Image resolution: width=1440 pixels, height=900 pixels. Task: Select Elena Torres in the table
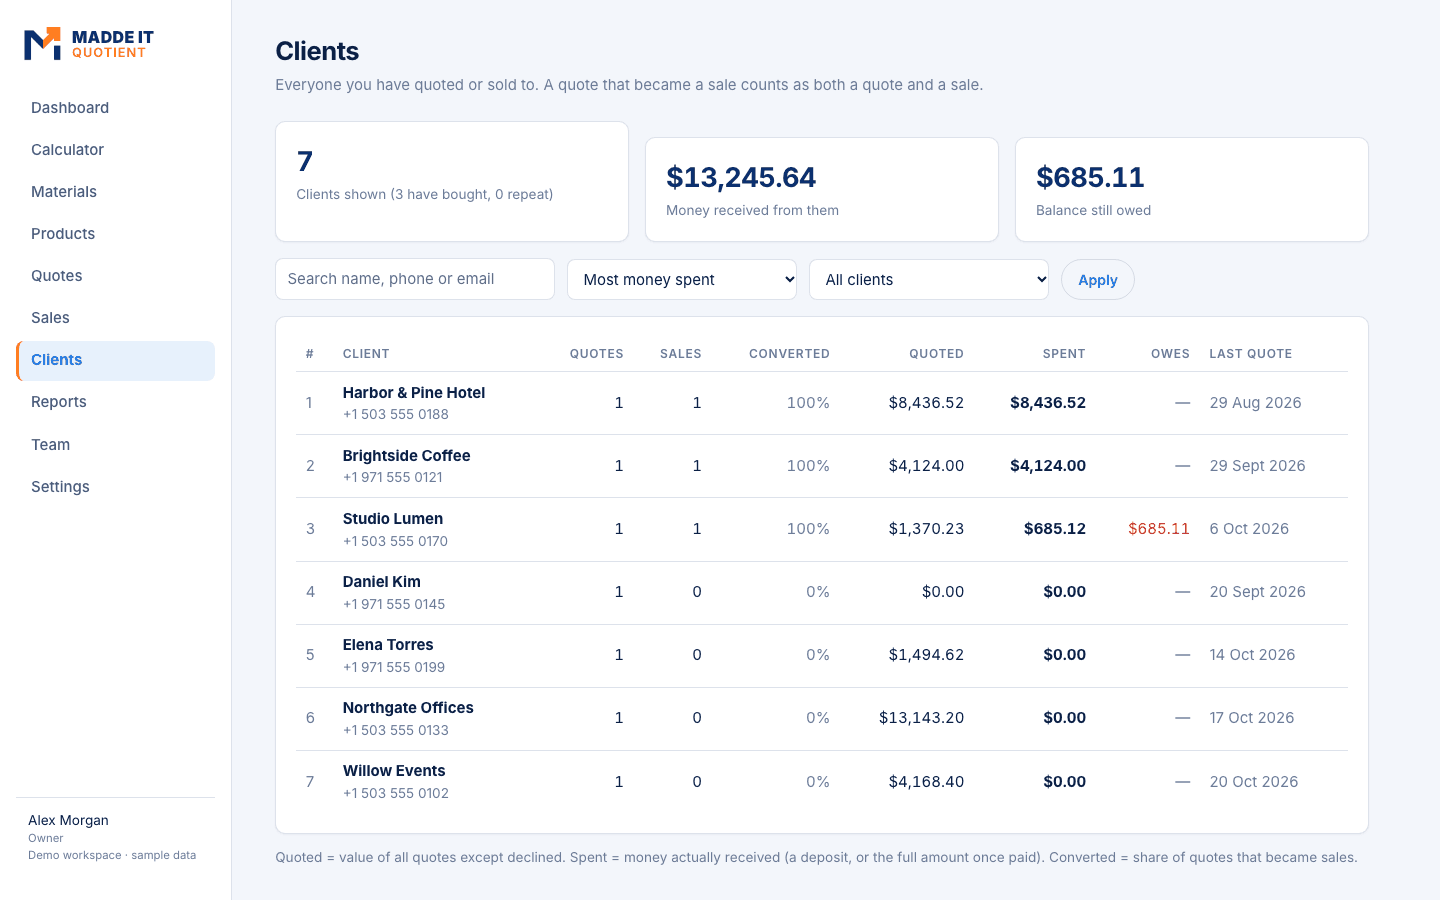pyautogui.click(x=388, y=645)
